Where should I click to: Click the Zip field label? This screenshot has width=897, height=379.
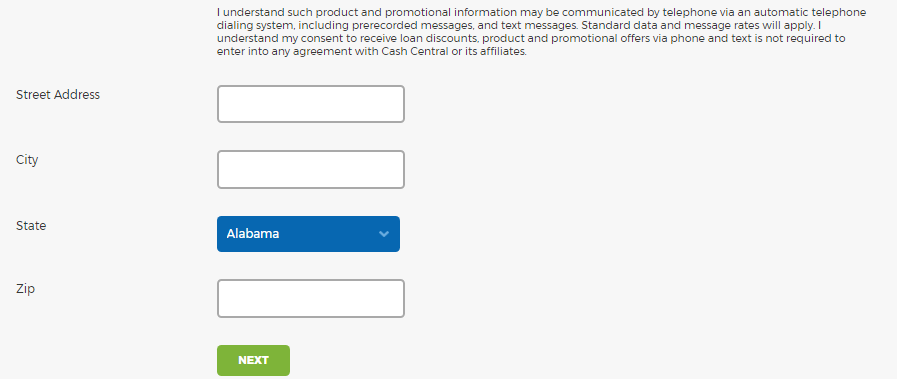25,289
